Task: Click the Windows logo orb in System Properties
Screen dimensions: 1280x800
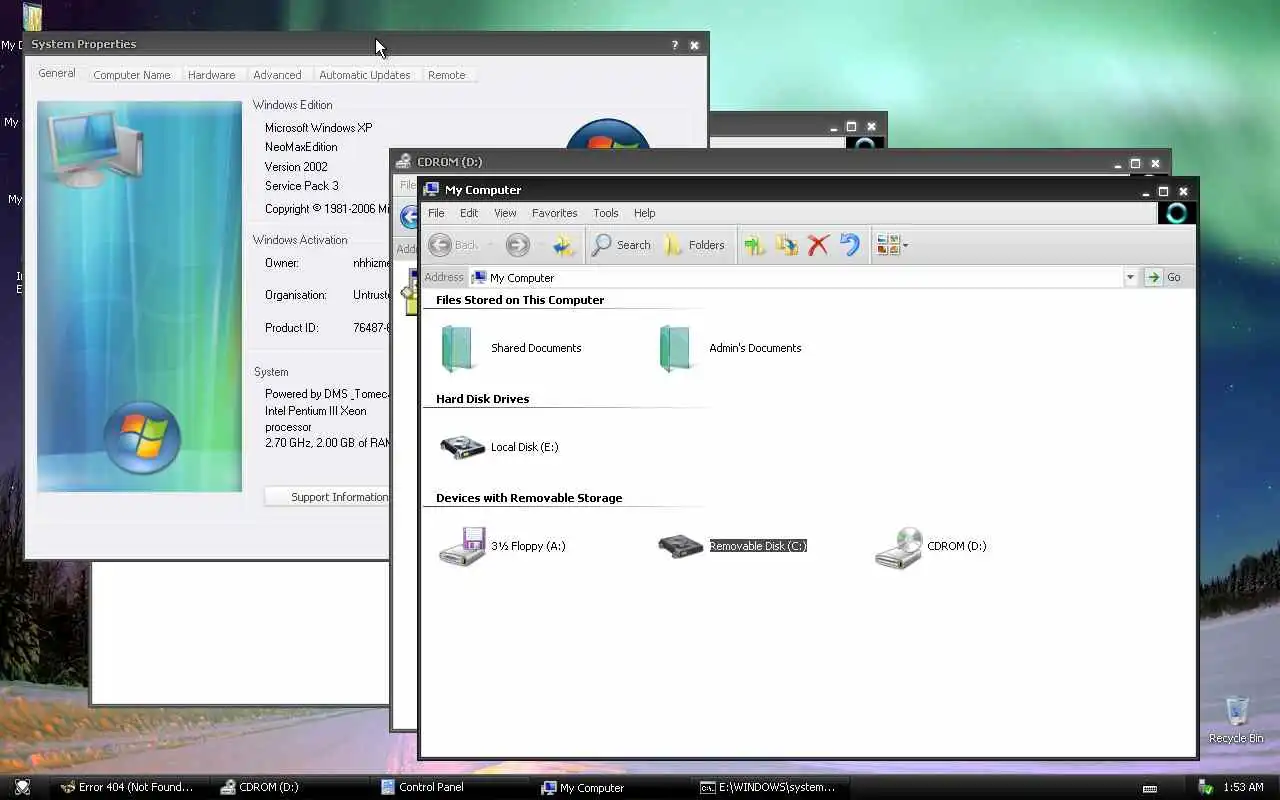Action: pyautogui.click(x=142, y=437)
